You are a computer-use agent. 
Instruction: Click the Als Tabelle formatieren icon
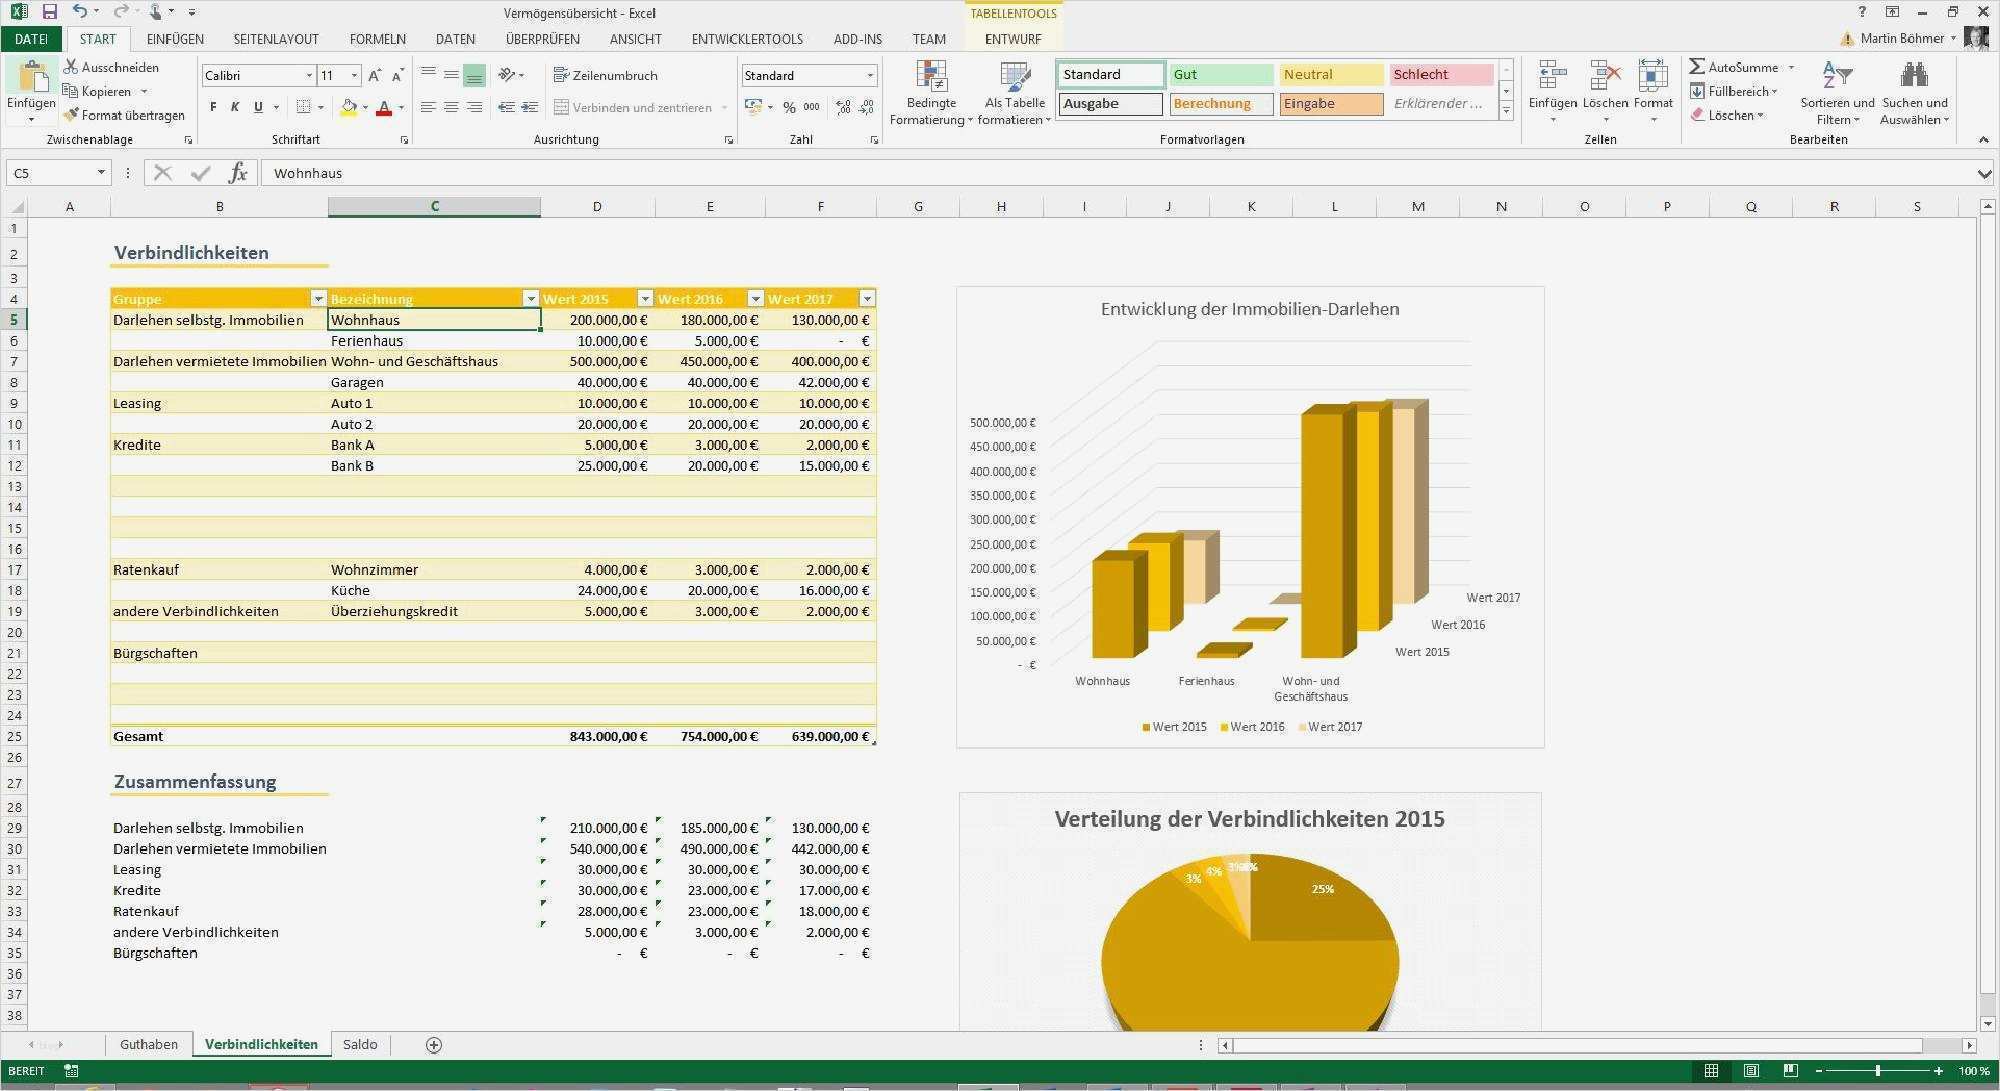(x=1015, y=77)
